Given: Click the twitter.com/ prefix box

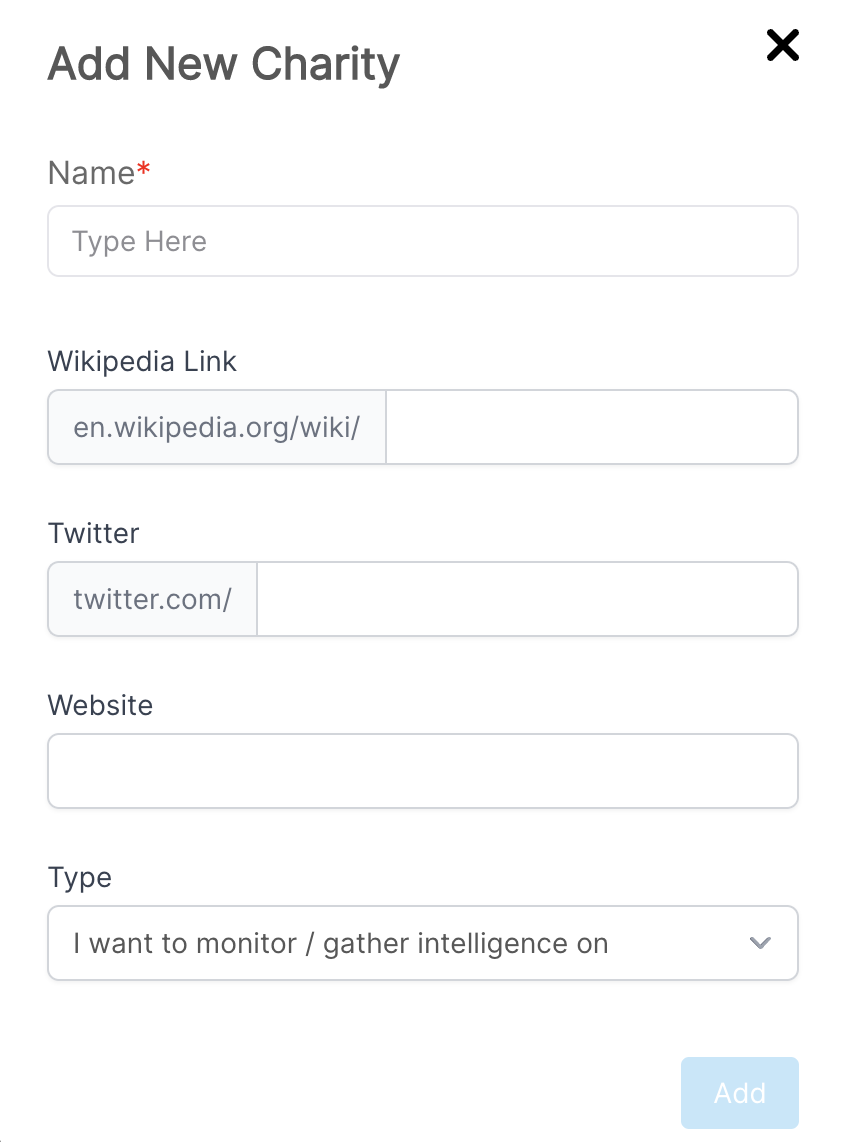Looking at the screenshot, I should 153,599.
